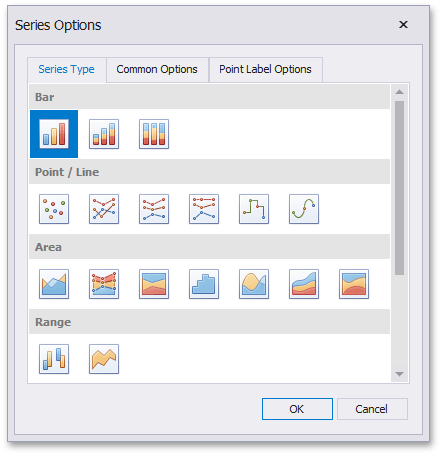443x457 pixels.
Task: Select the Range Bar series icon
Action: pyautogui.click(x=54, y=359)
